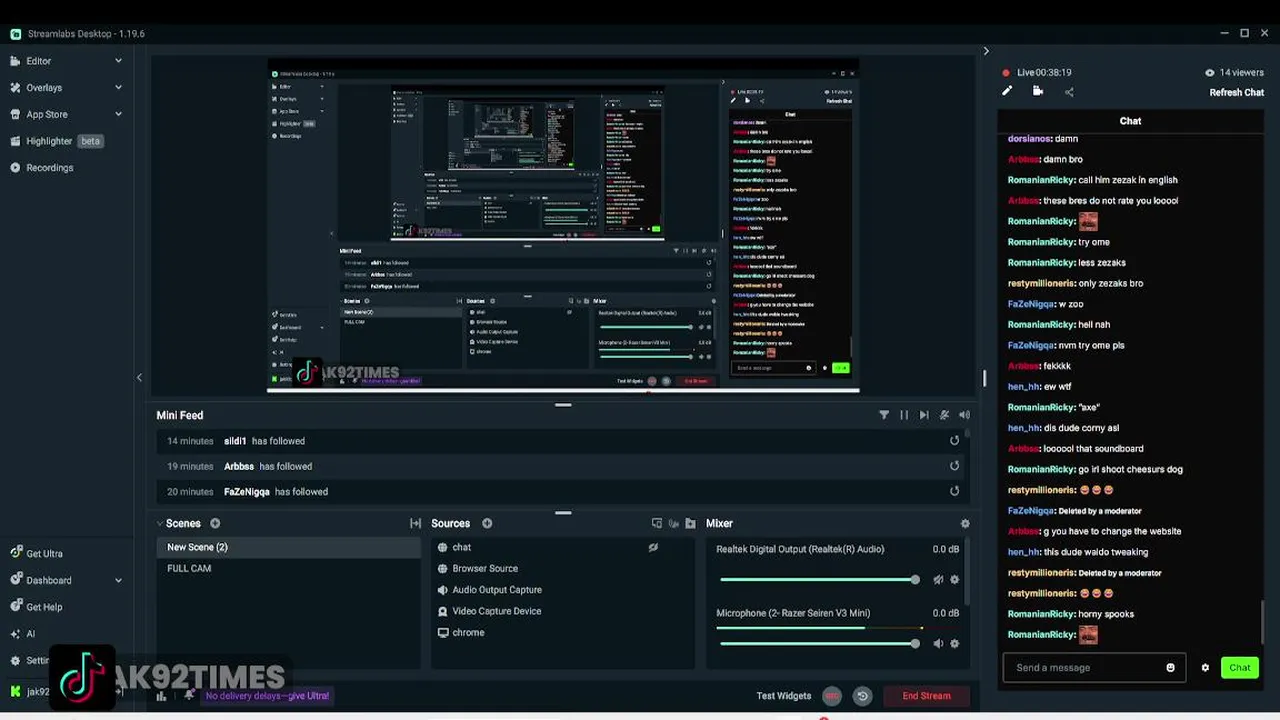Pause the Mini Feed alert queue
This screenshot has width=1280, height=720.
(x=904, y=415)
